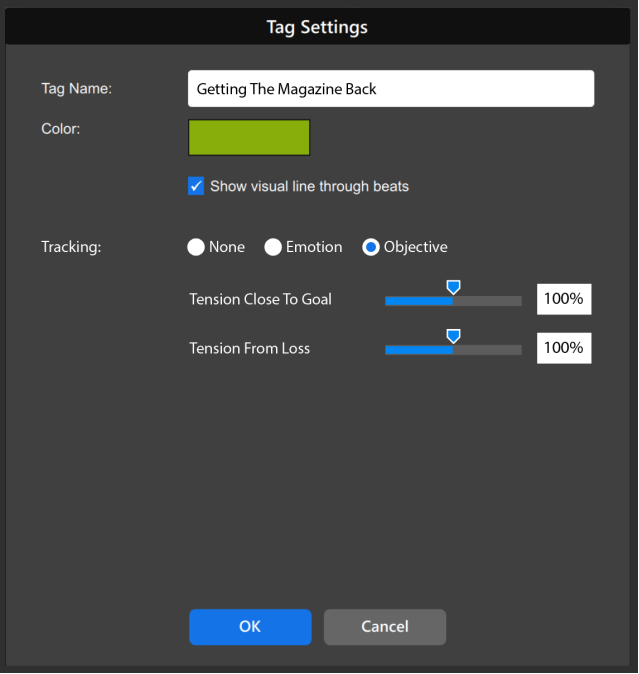Click the Tension From Loss label
Viewport: 639px width, 674px height.
(x=250, y=348)
